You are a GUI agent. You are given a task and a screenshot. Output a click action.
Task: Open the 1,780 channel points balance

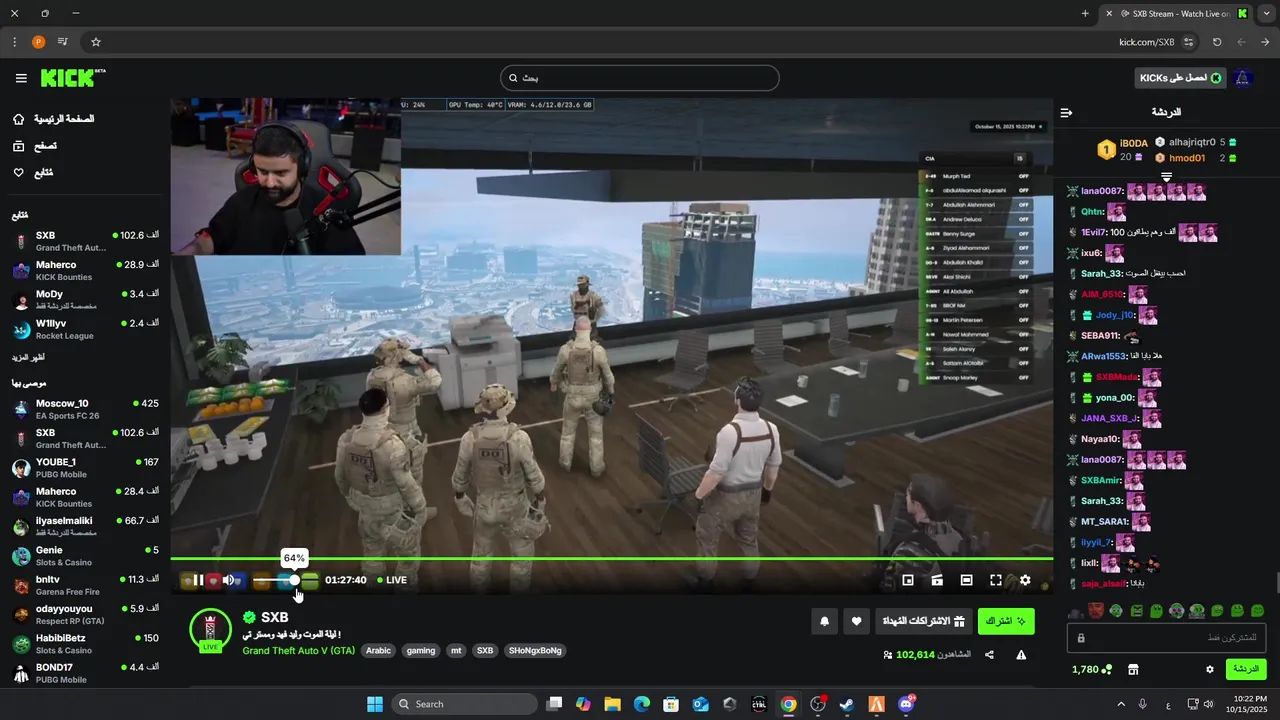coord(1092,669)
